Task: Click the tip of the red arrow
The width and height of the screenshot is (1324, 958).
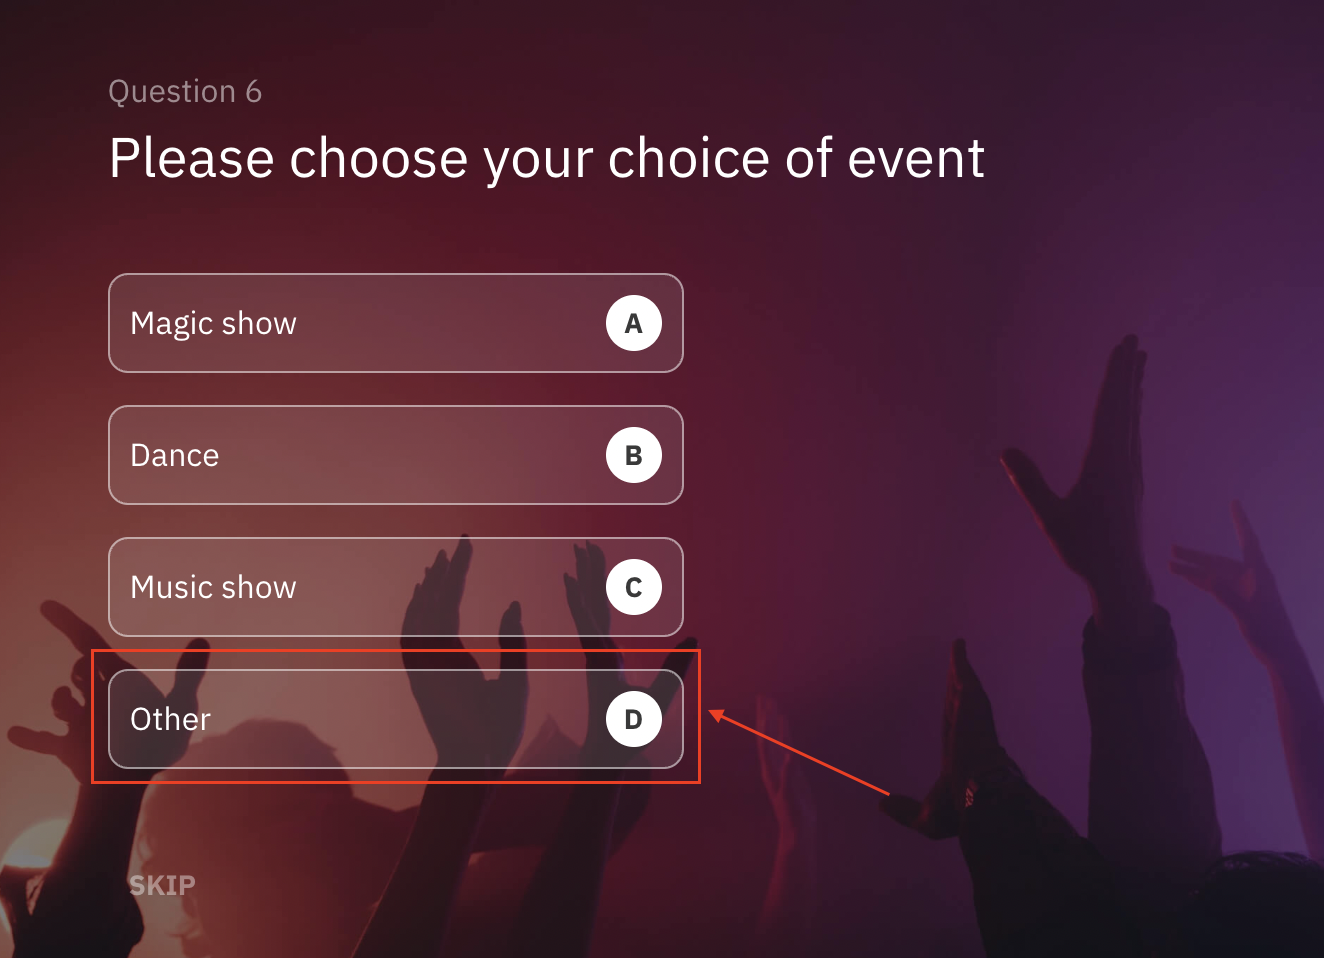Action: [x=712, y=712]
